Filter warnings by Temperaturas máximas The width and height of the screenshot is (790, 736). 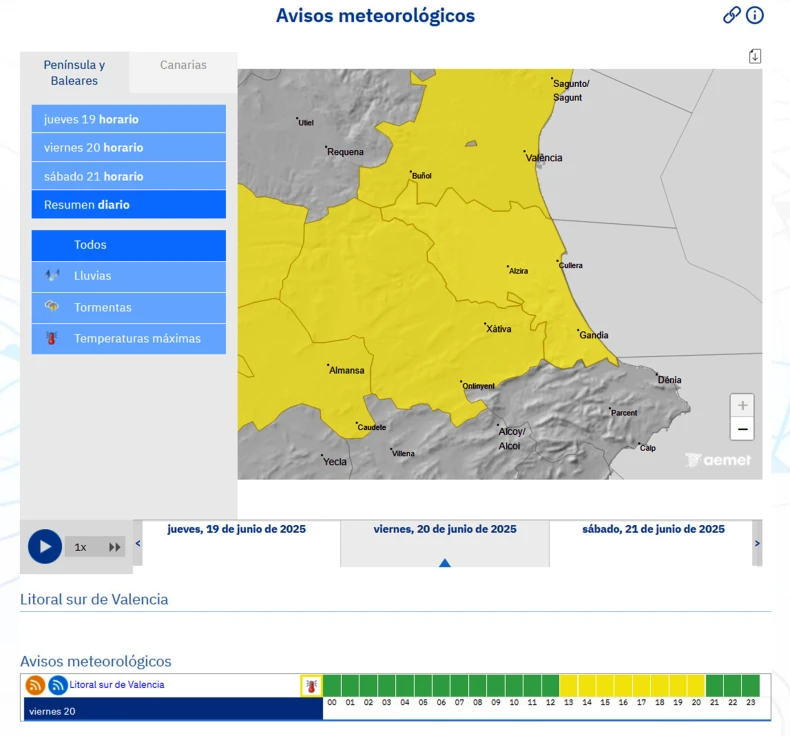tap(128, 339)
